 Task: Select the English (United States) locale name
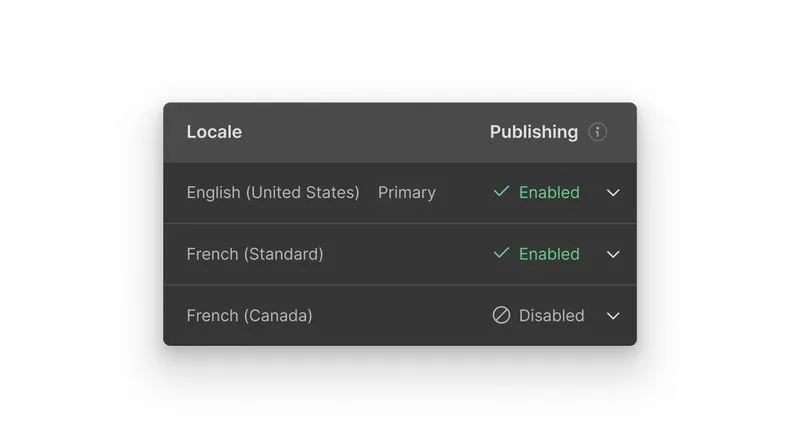click(x=273, y=193)
